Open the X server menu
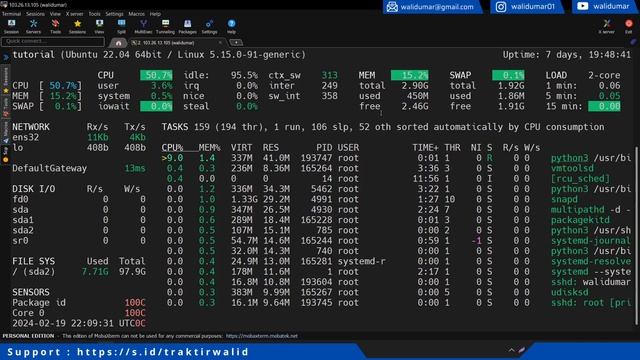Screen dimensions: 640x360 coord(74,14)
